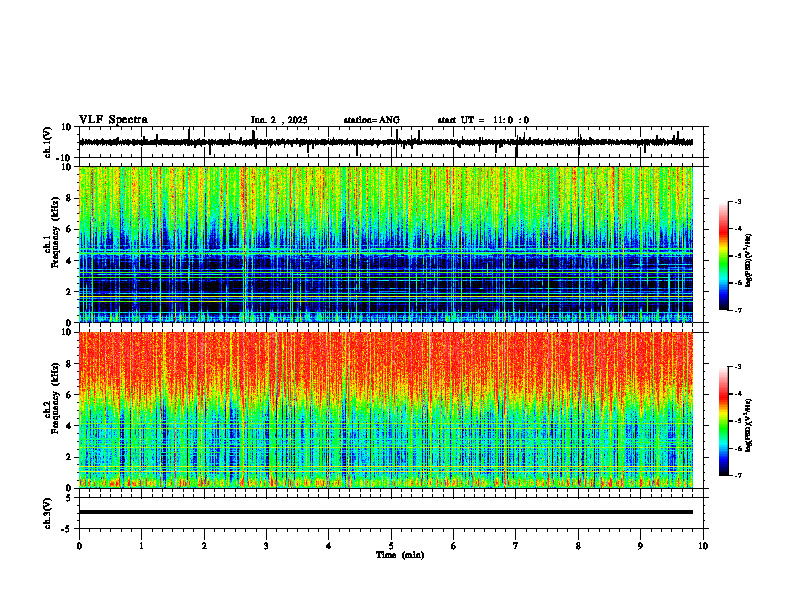Click the ch.1 colorbar log(PSD) units label

pos(749,260)
